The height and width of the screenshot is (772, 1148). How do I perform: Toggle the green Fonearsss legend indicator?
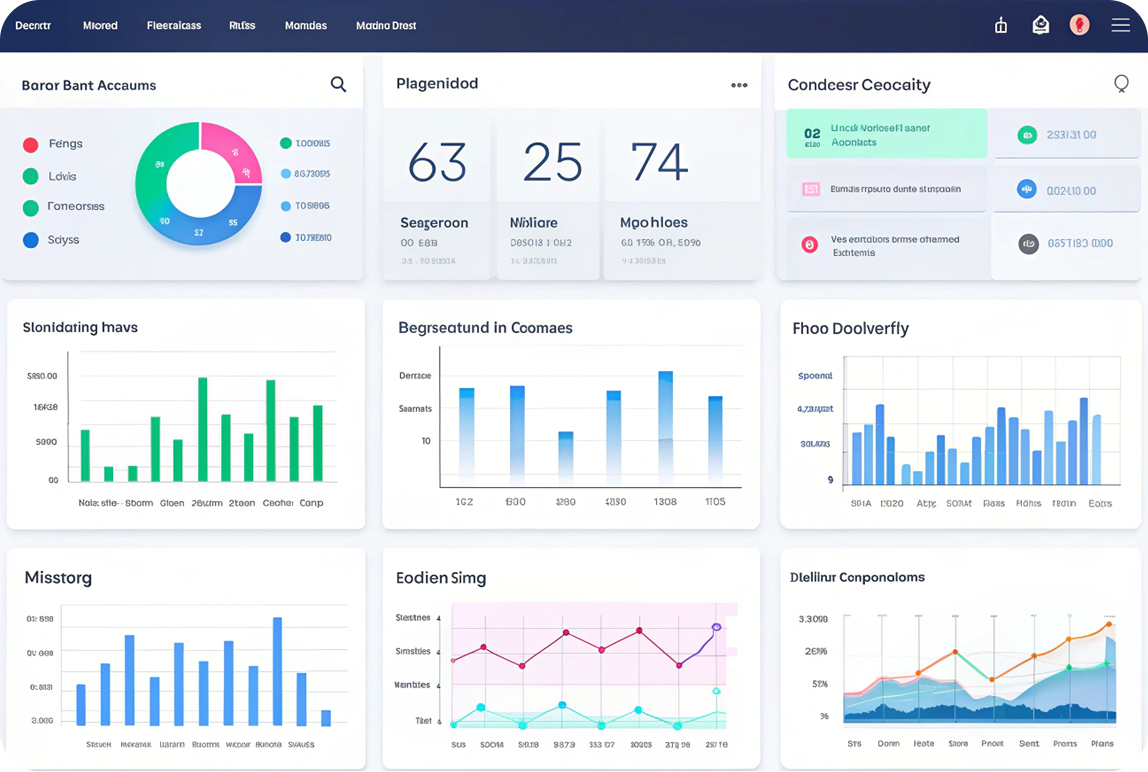tap(31, 207)
